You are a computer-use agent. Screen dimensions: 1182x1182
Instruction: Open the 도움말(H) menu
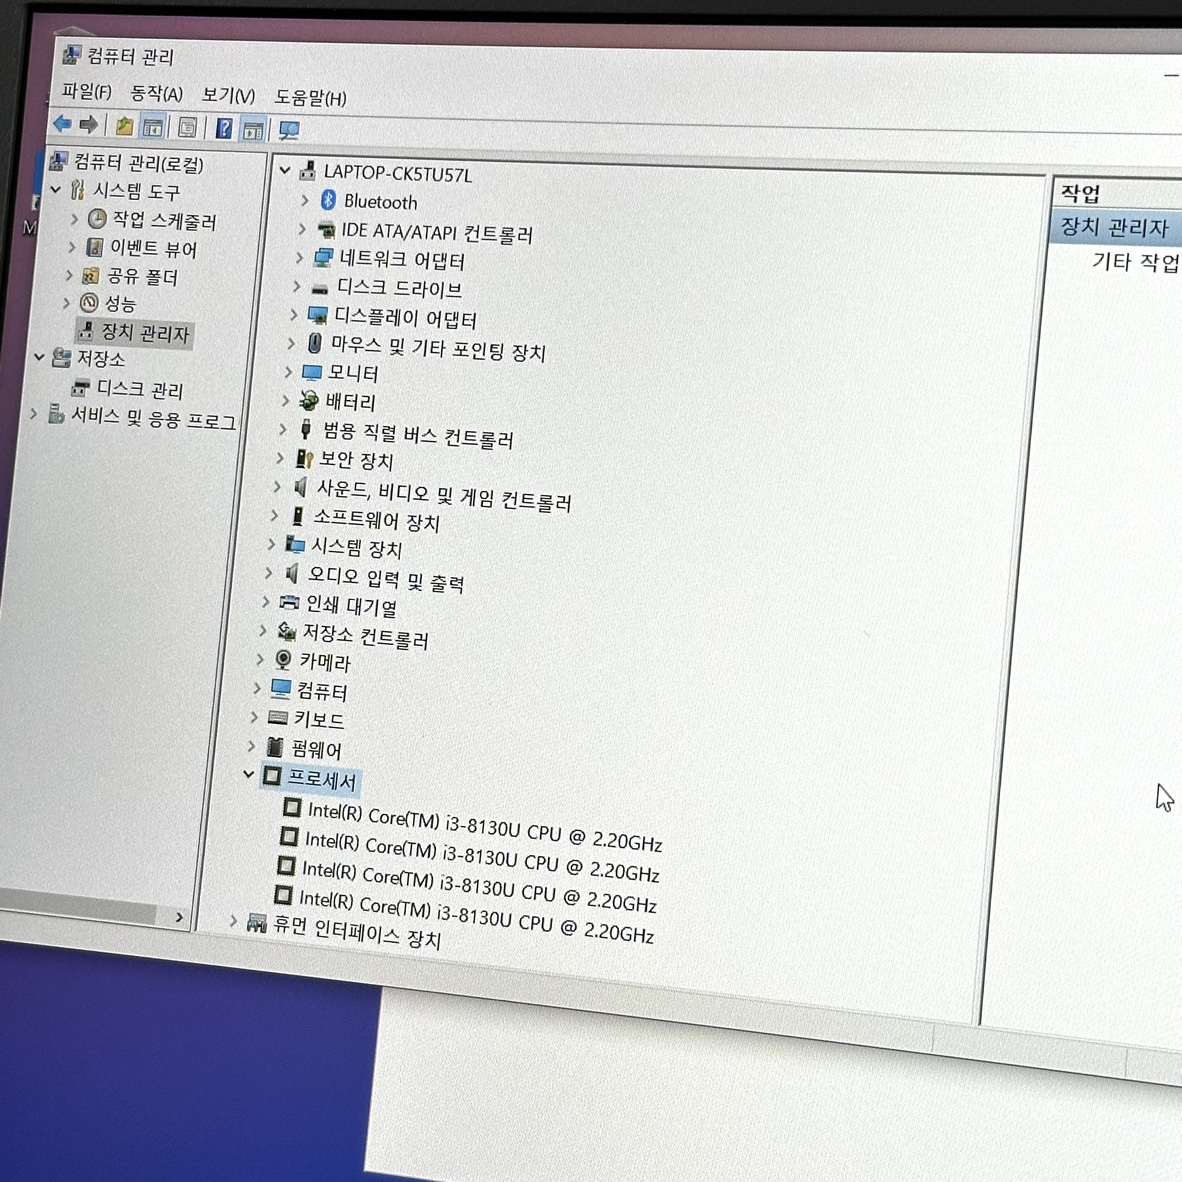pos(310,98)
